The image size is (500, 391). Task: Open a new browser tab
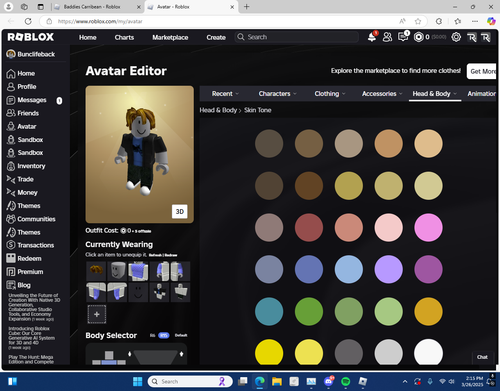tap(246, 7)
